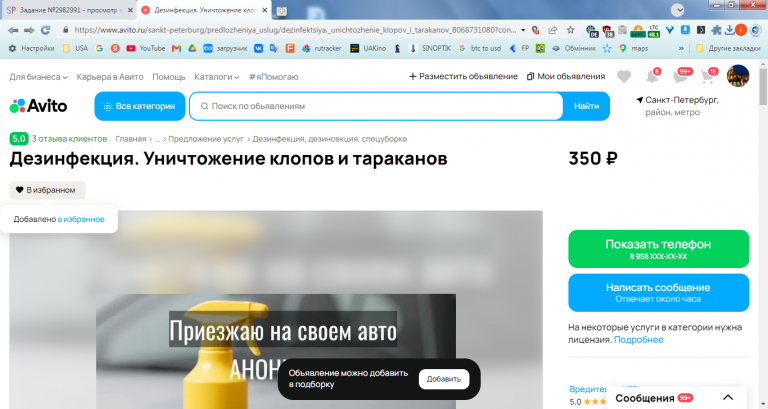Viewport: 768px width, 409px height.
Task: Expand the breadcrumb ellipsis '...'
Action: [157, 139]
